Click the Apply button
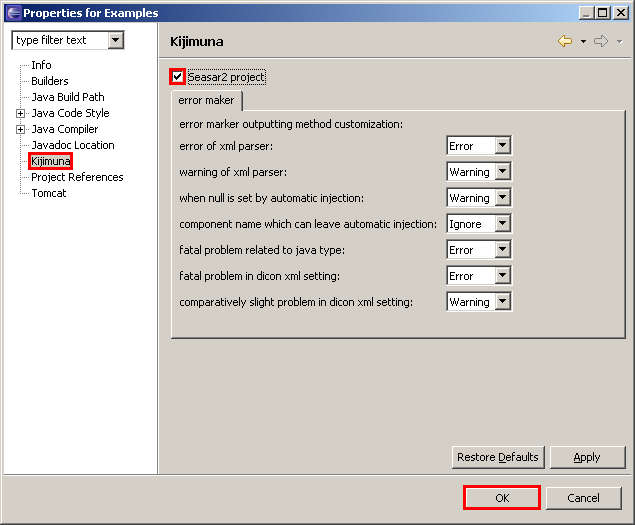This screenshot has width=635, height=525. 587,457
